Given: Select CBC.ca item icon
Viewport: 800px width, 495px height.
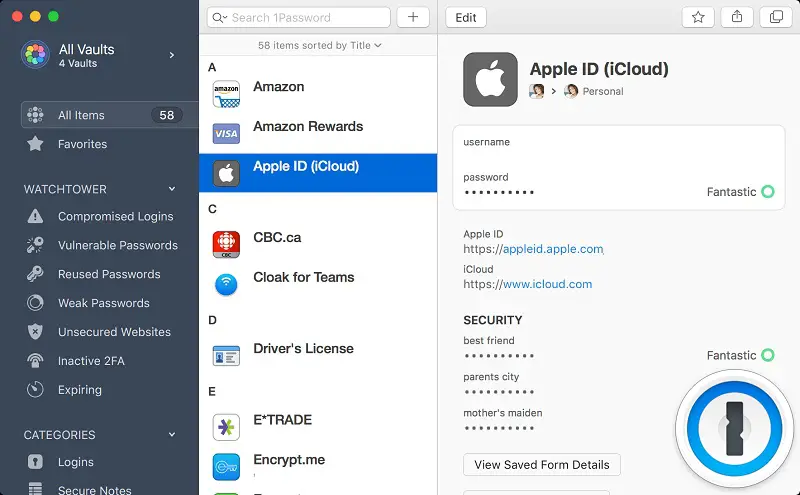Looking at the screenshot, I should (x=226, y=244).
